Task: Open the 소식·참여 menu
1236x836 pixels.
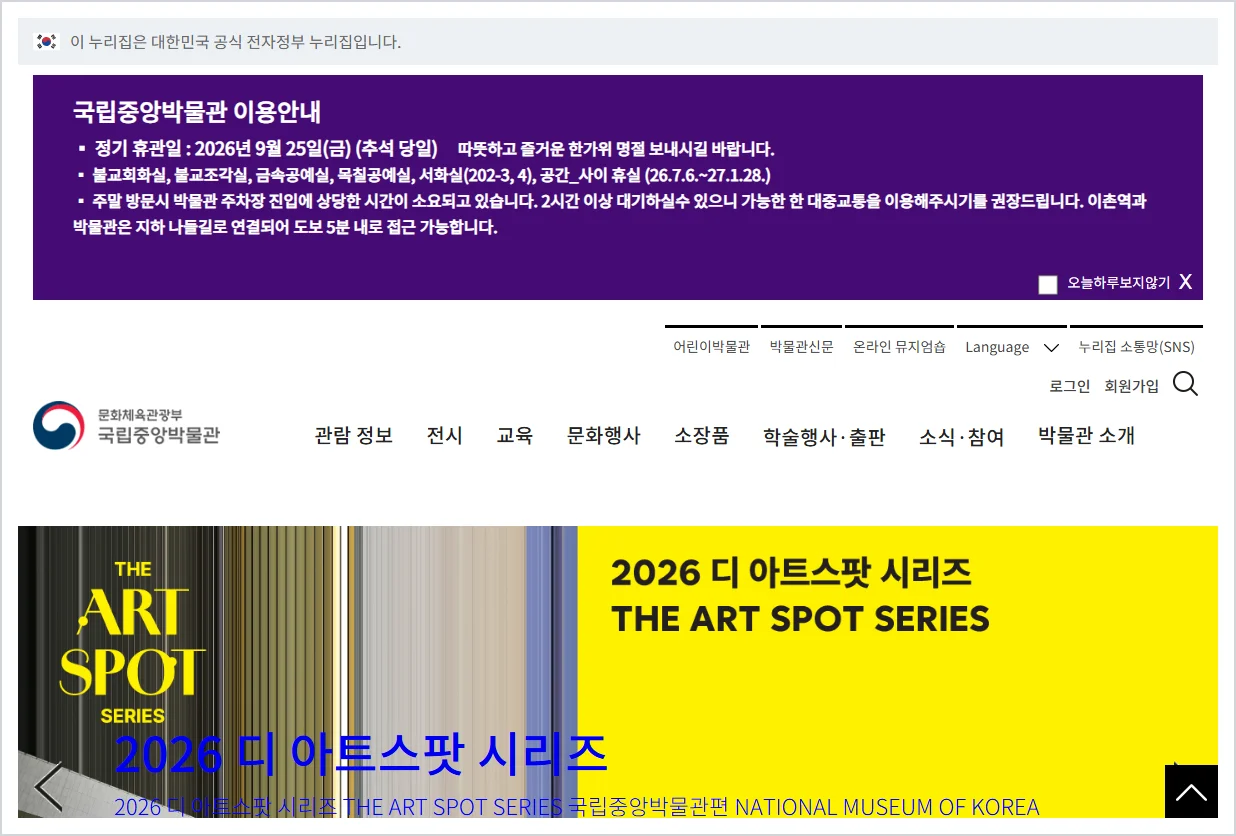Action: [961, 437]
